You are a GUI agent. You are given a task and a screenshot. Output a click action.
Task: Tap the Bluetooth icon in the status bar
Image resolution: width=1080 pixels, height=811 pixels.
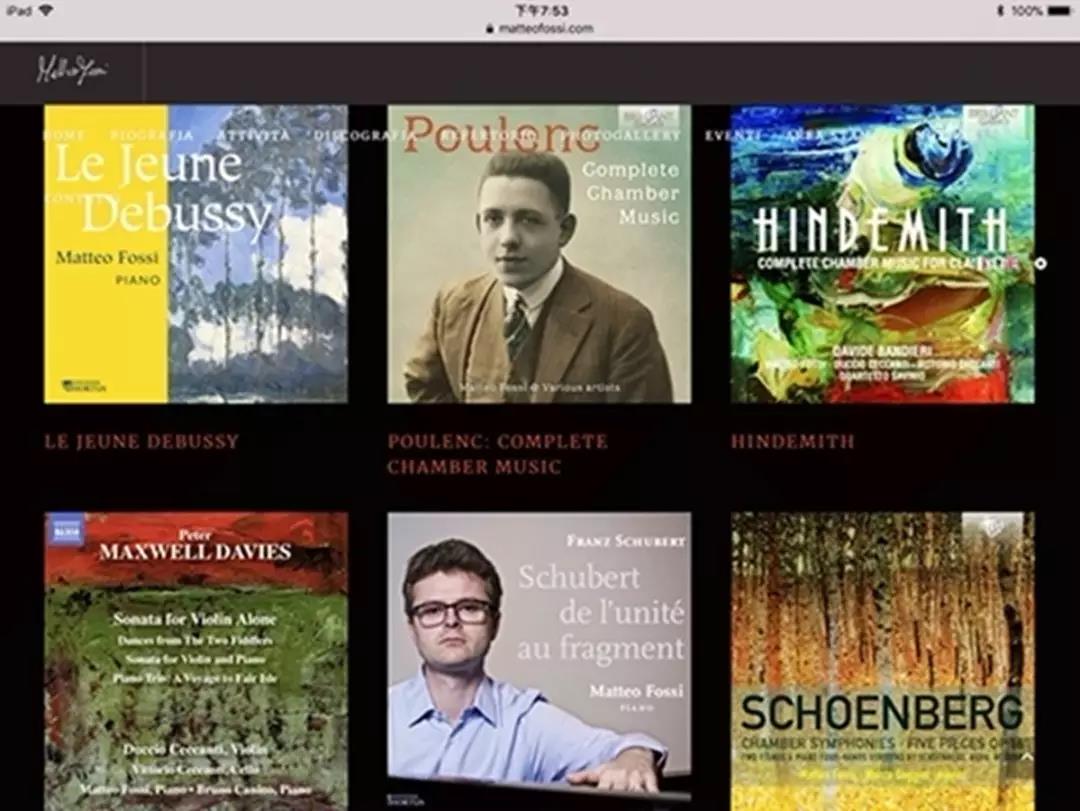[x=1000, y=10]
